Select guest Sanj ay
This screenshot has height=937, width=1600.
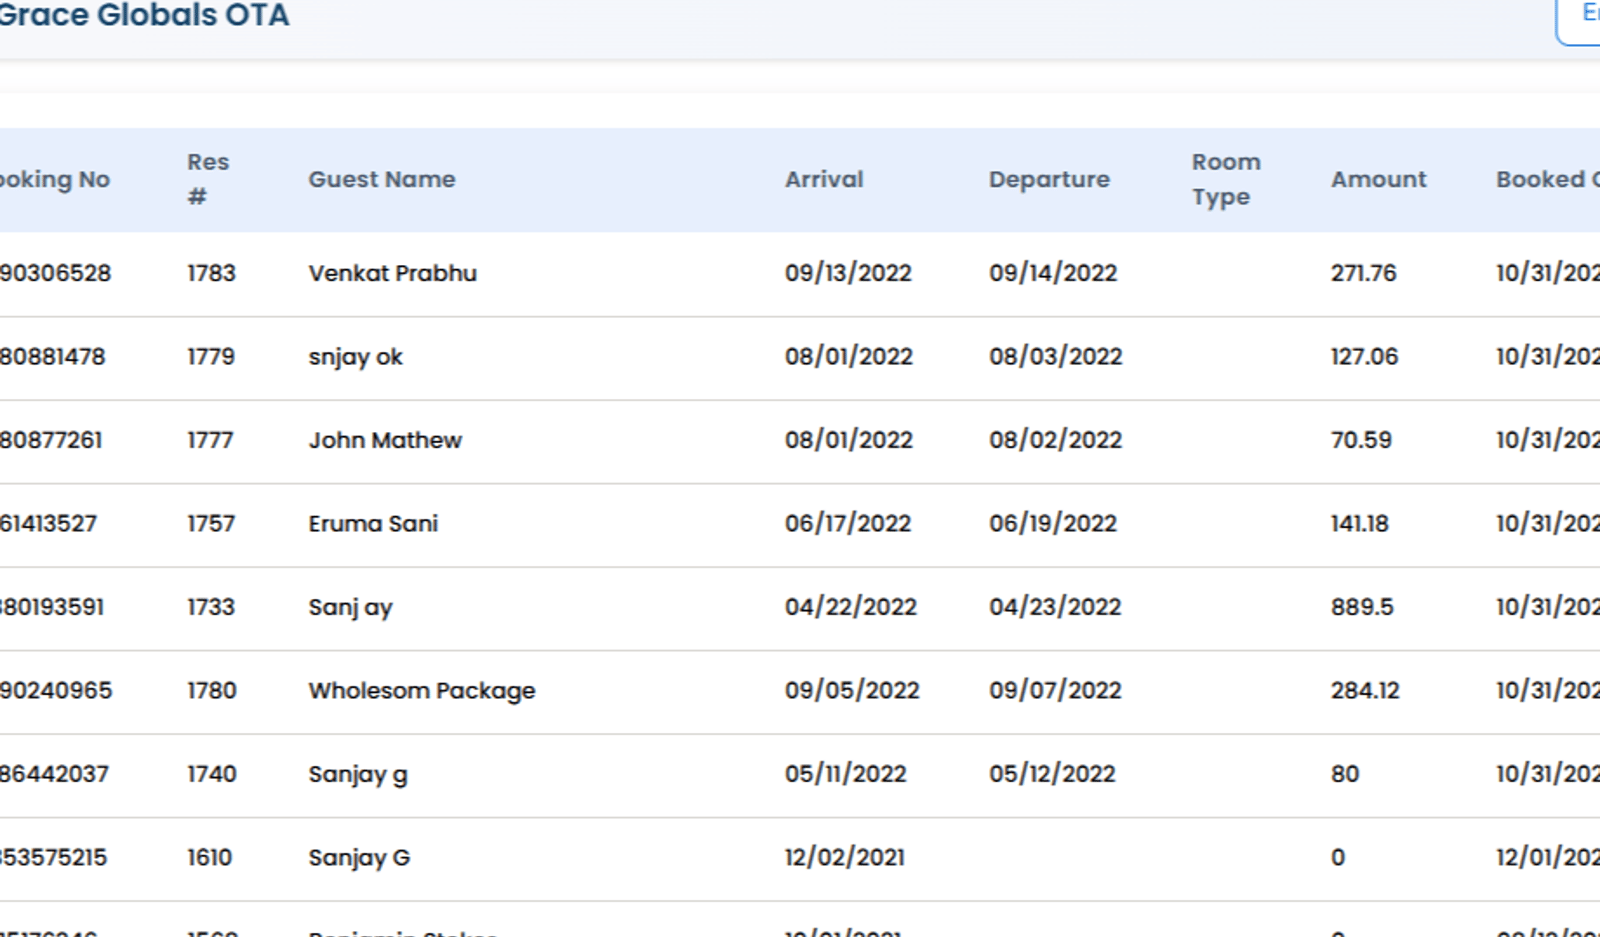click(350, 608)
